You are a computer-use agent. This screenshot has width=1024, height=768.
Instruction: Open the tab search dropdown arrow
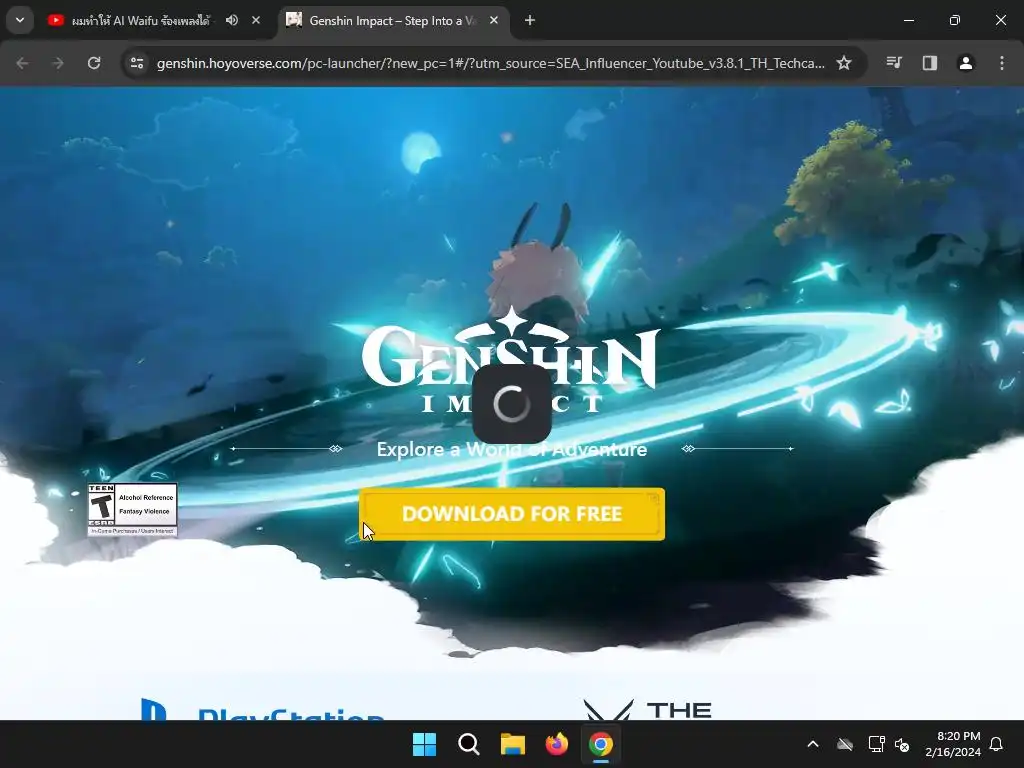[20, 20]
